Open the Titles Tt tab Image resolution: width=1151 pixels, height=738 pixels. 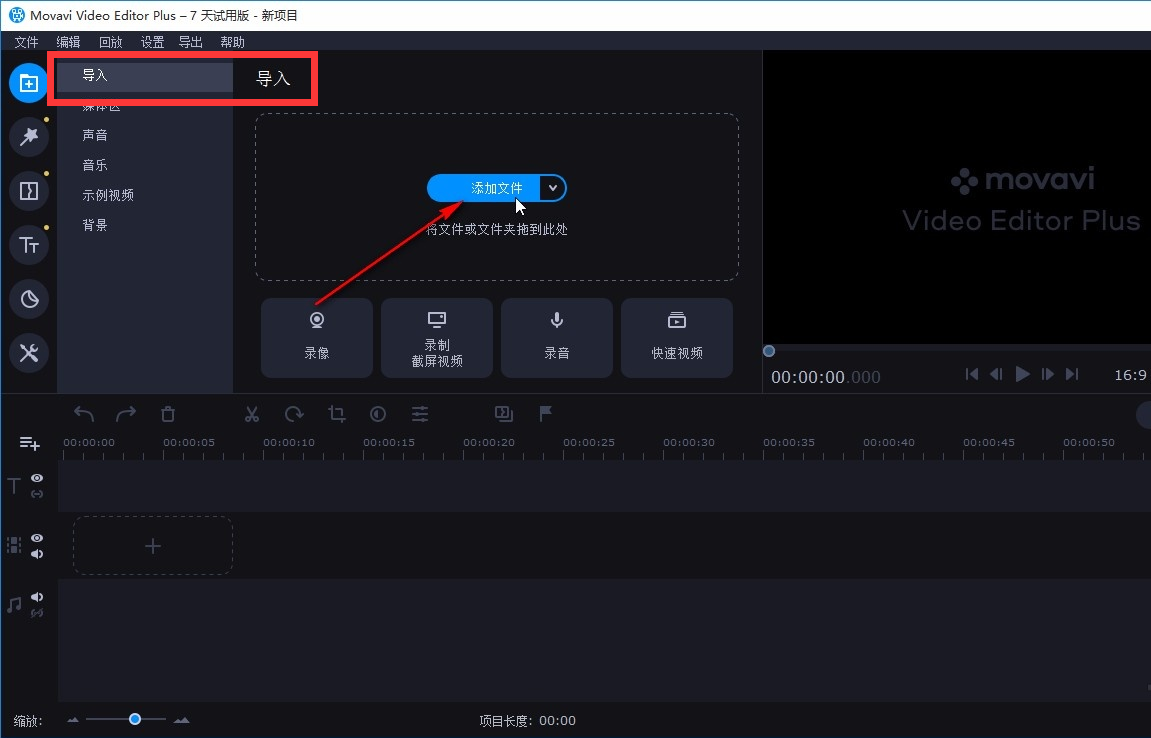click(29, 245)
